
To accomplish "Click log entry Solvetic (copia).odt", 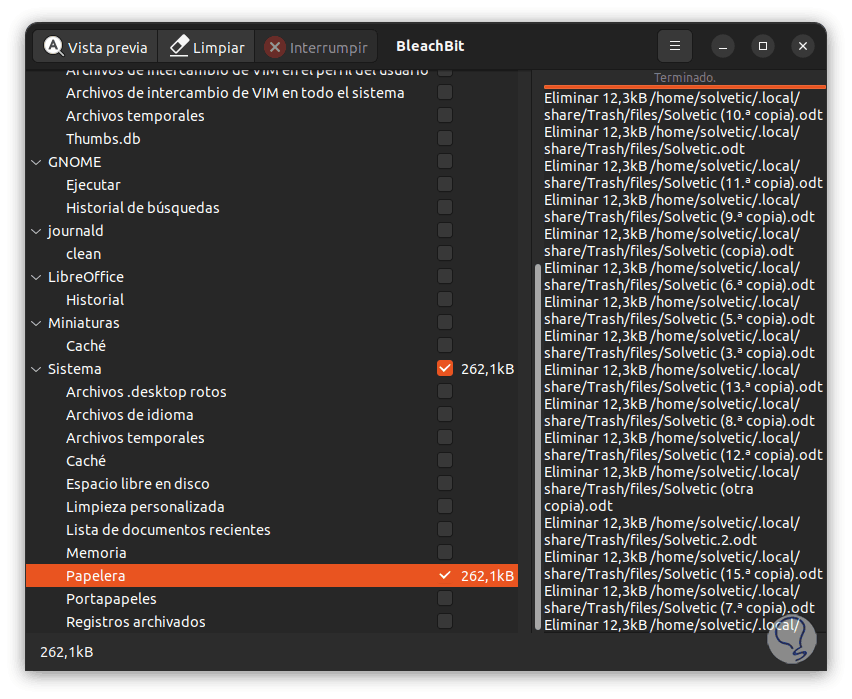I will [672, 242].
